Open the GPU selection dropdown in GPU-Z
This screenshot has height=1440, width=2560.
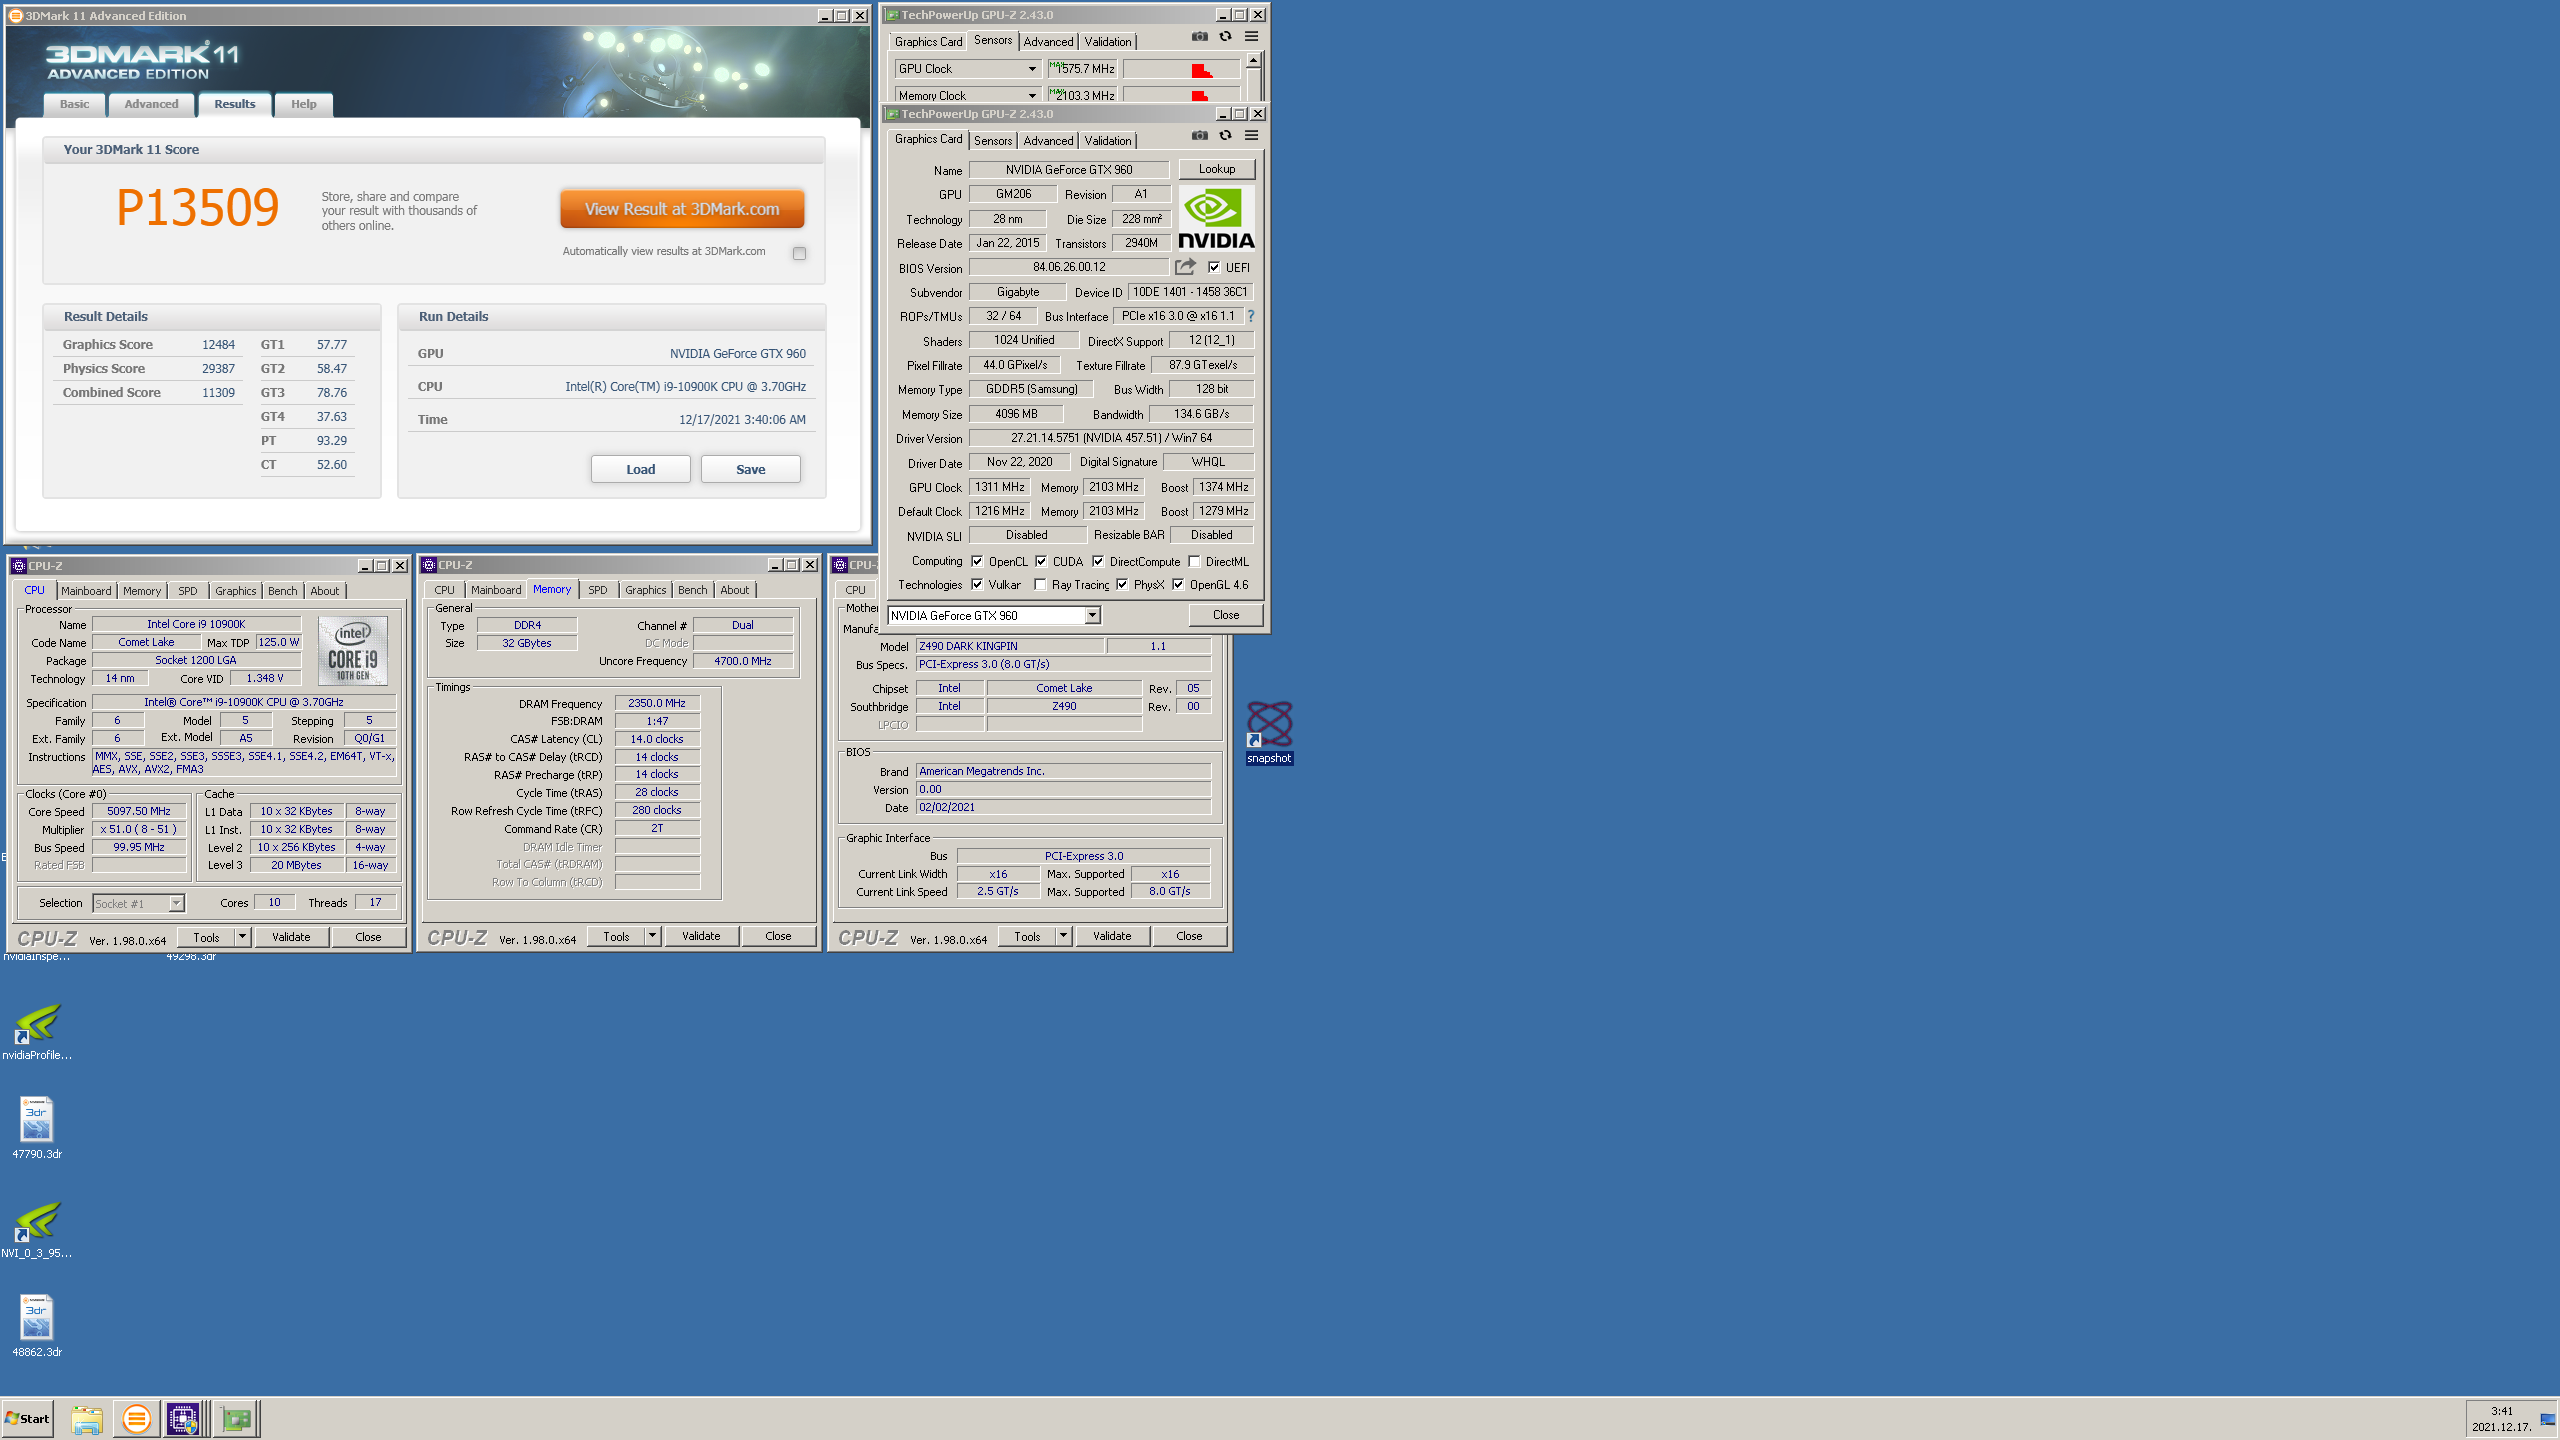[x=1092, y=615]
